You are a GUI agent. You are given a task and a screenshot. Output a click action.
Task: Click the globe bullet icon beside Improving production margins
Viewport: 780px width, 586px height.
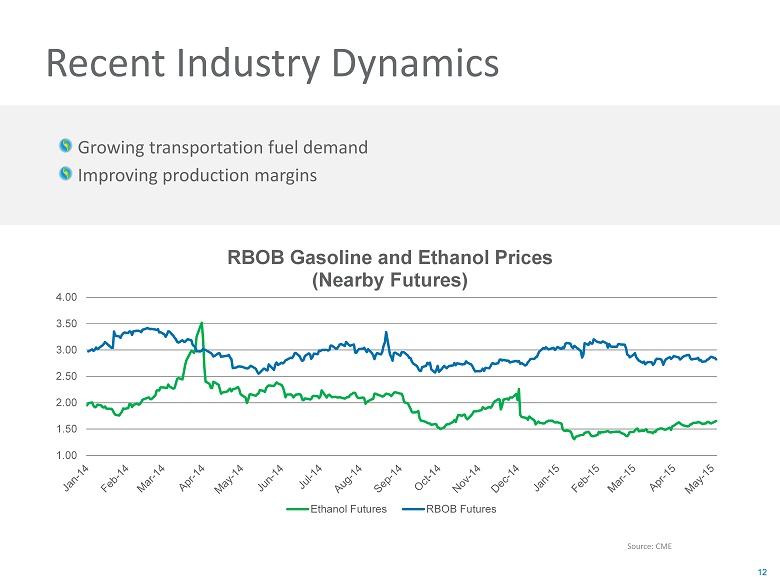pyautogui.click(x=66, y=175)
